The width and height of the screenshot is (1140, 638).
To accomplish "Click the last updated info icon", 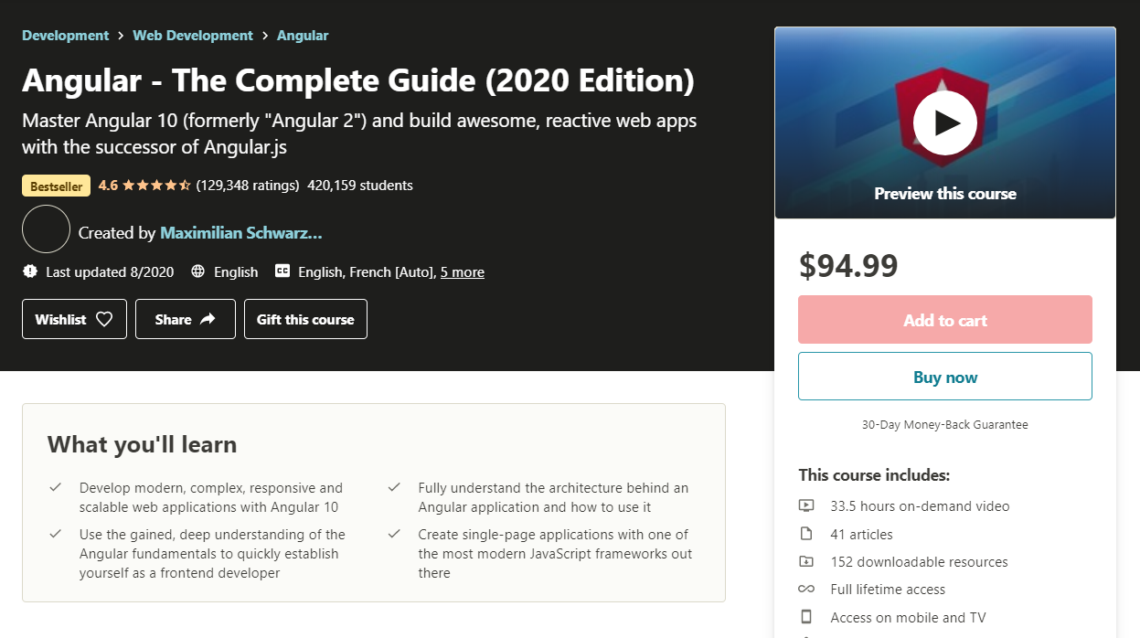I will [x=28, y=271].
